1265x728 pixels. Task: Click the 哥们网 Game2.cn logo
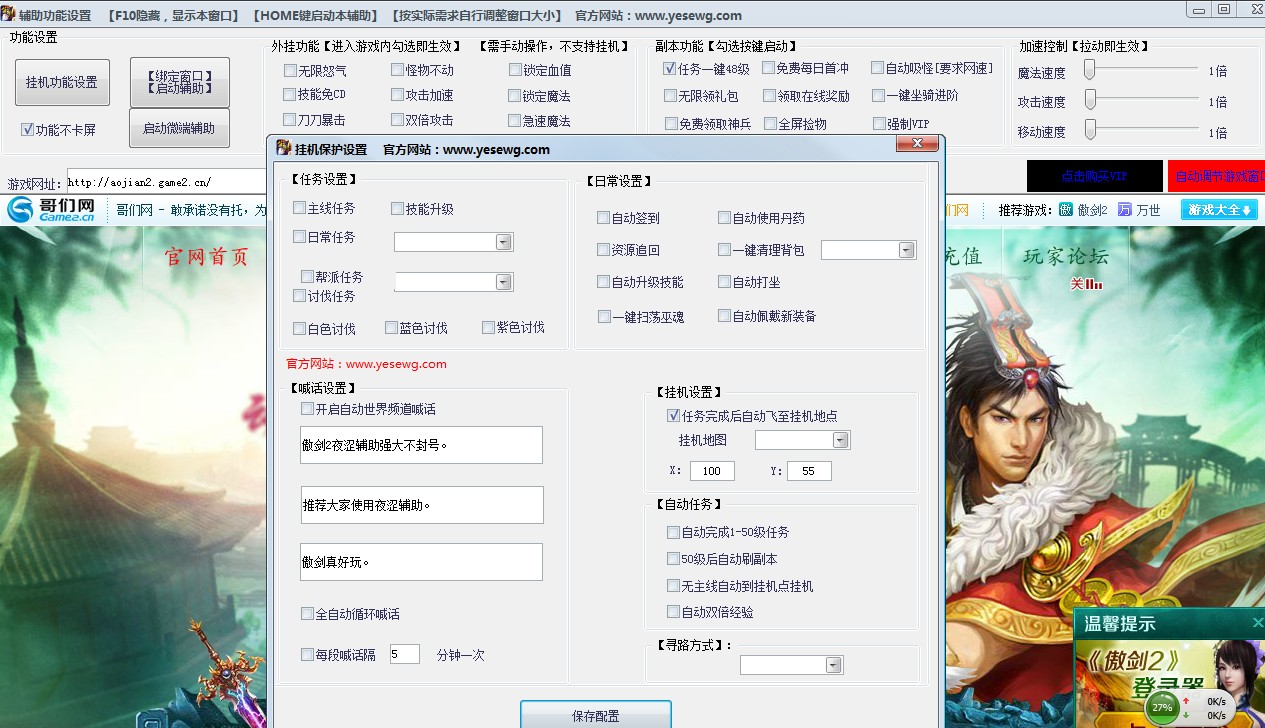(51, 210)
